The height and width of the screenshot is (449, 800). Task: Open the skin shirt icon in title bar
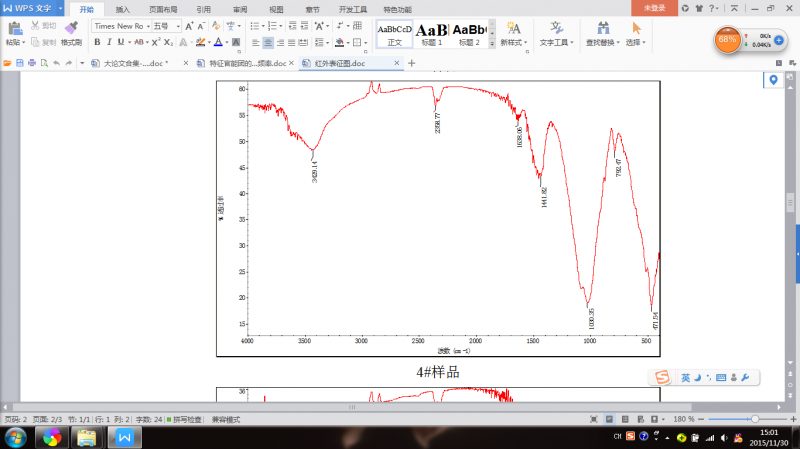coord(699,8)
